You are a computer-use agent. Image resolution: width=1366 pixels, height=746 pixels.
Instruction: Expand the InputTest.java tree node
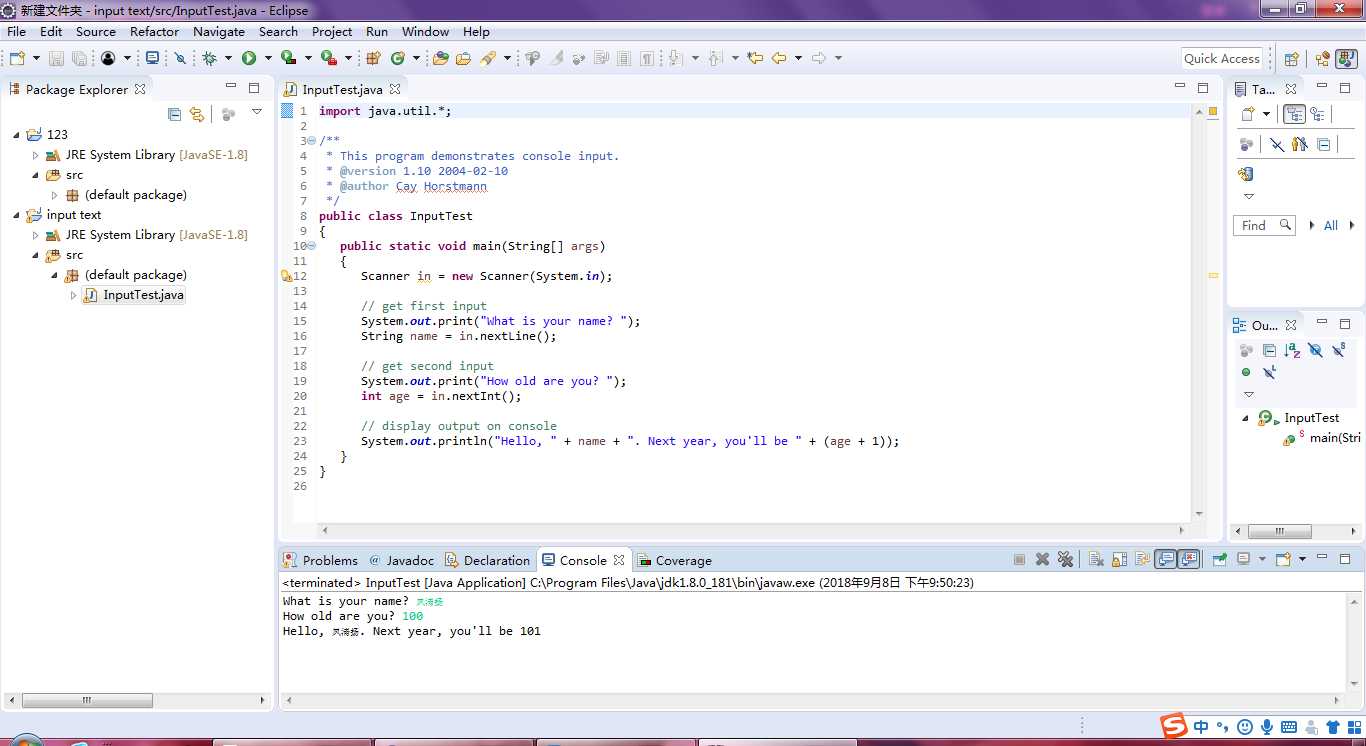pyautogui.click(x=73, y=295)
